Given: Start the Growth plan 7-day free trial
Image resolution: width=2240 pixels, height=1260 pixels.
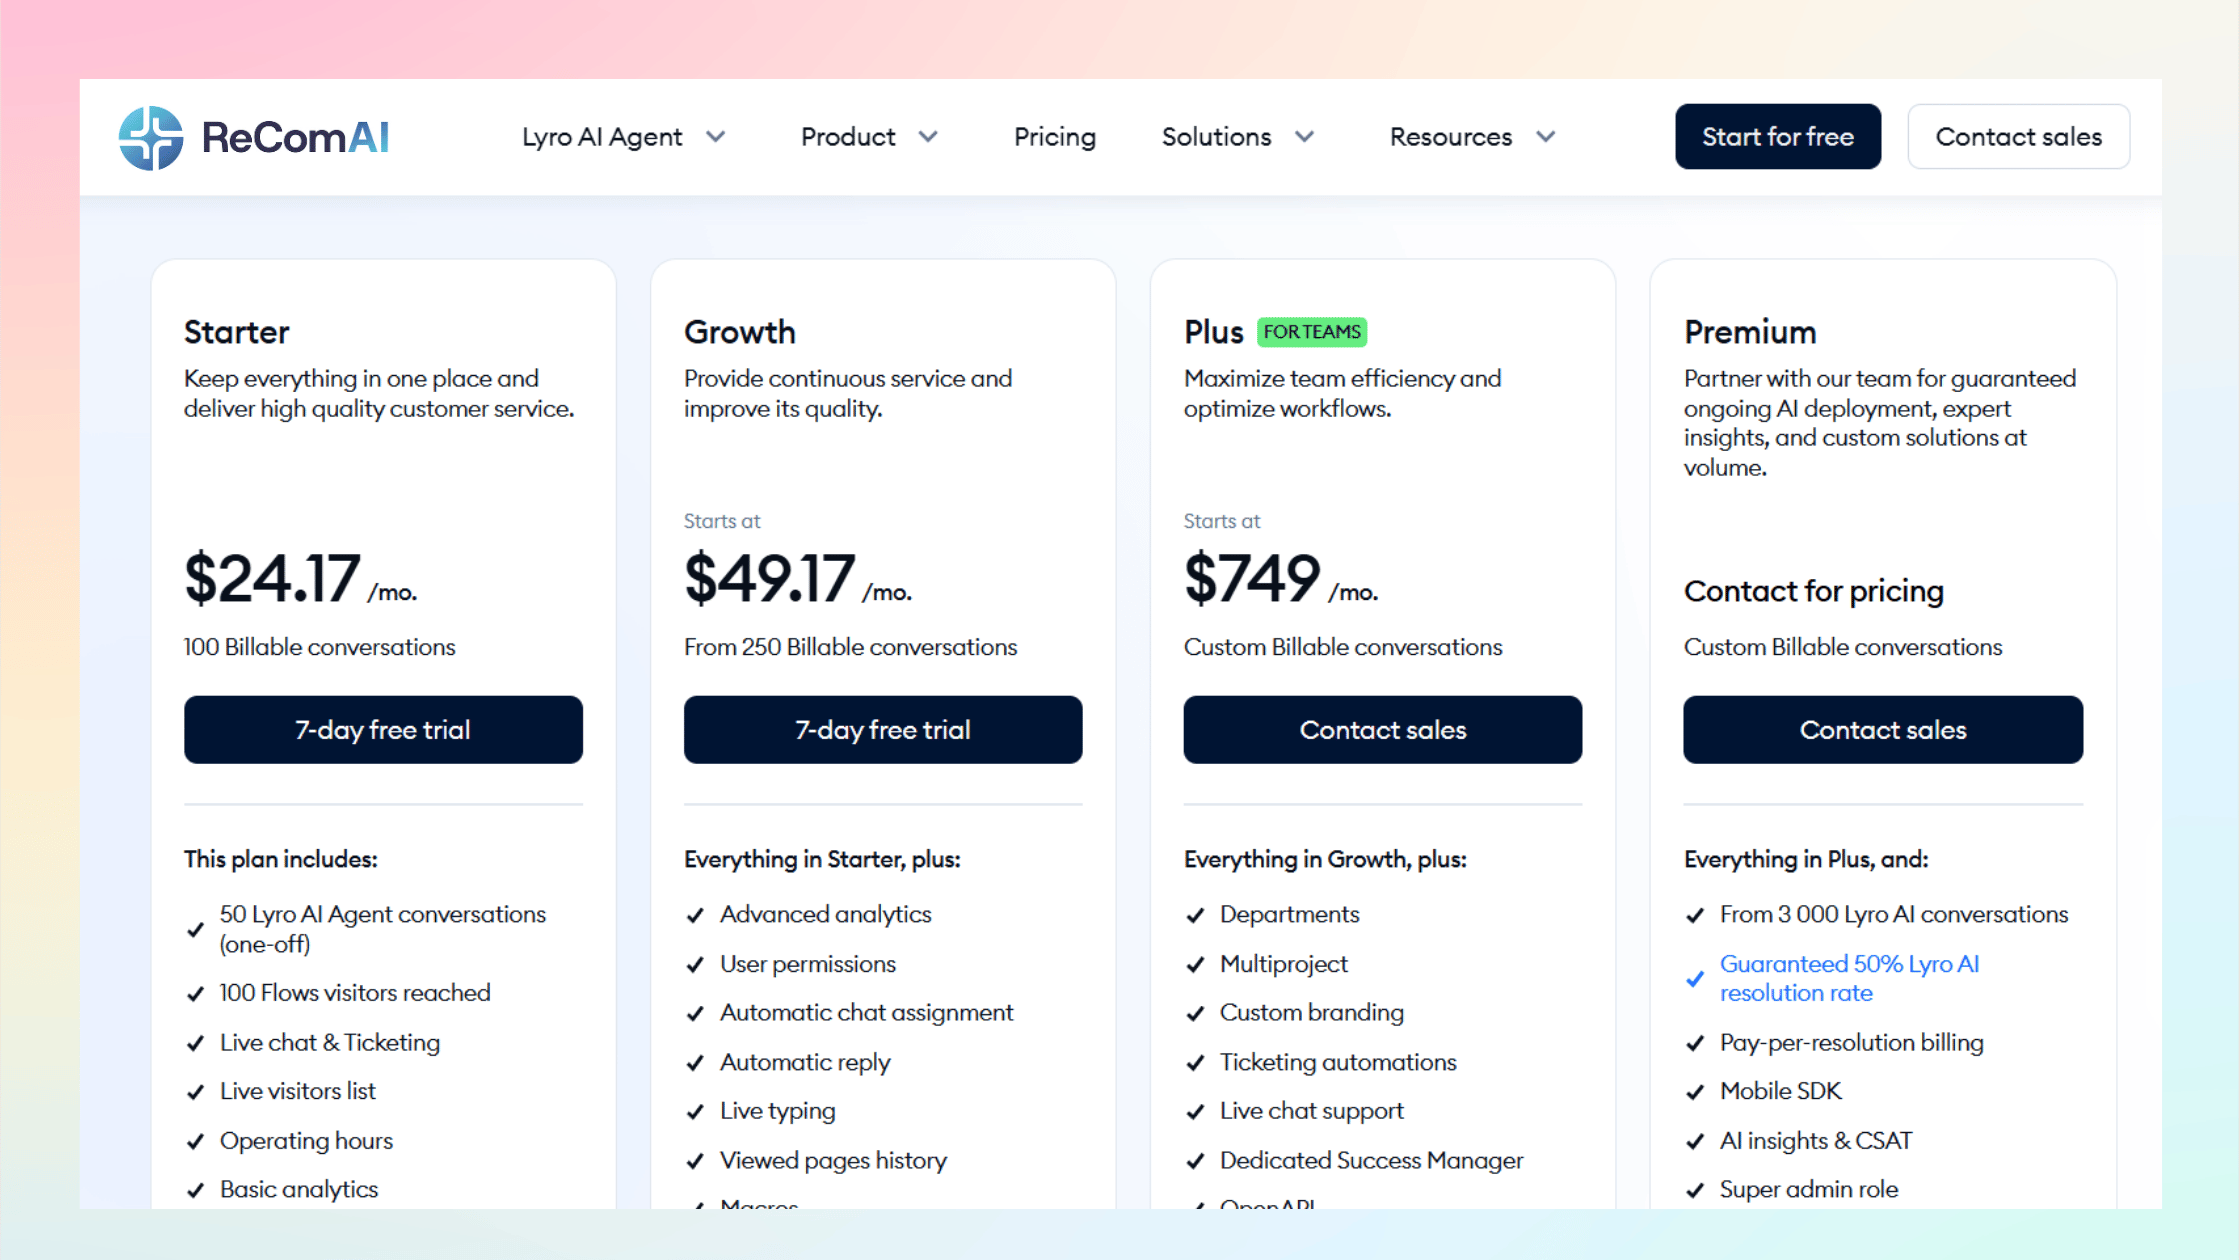Looking at the screenshot, I should click(883, 730).
